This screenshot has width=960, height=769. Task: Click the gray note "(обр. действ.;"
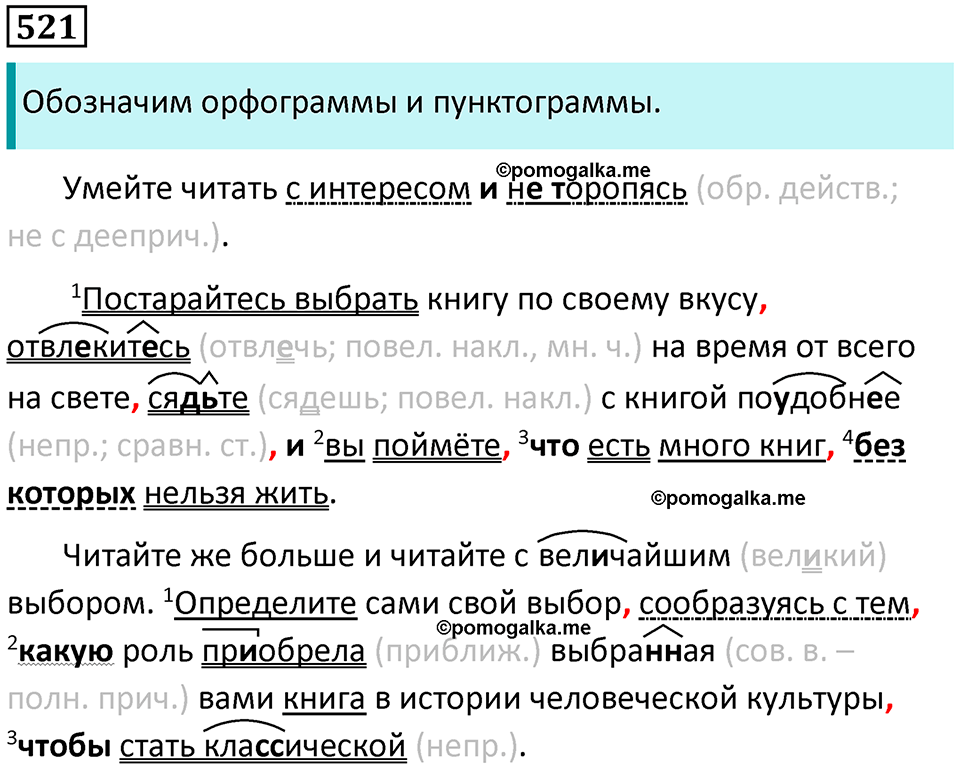pyautogui.click(x=798, y=190)
